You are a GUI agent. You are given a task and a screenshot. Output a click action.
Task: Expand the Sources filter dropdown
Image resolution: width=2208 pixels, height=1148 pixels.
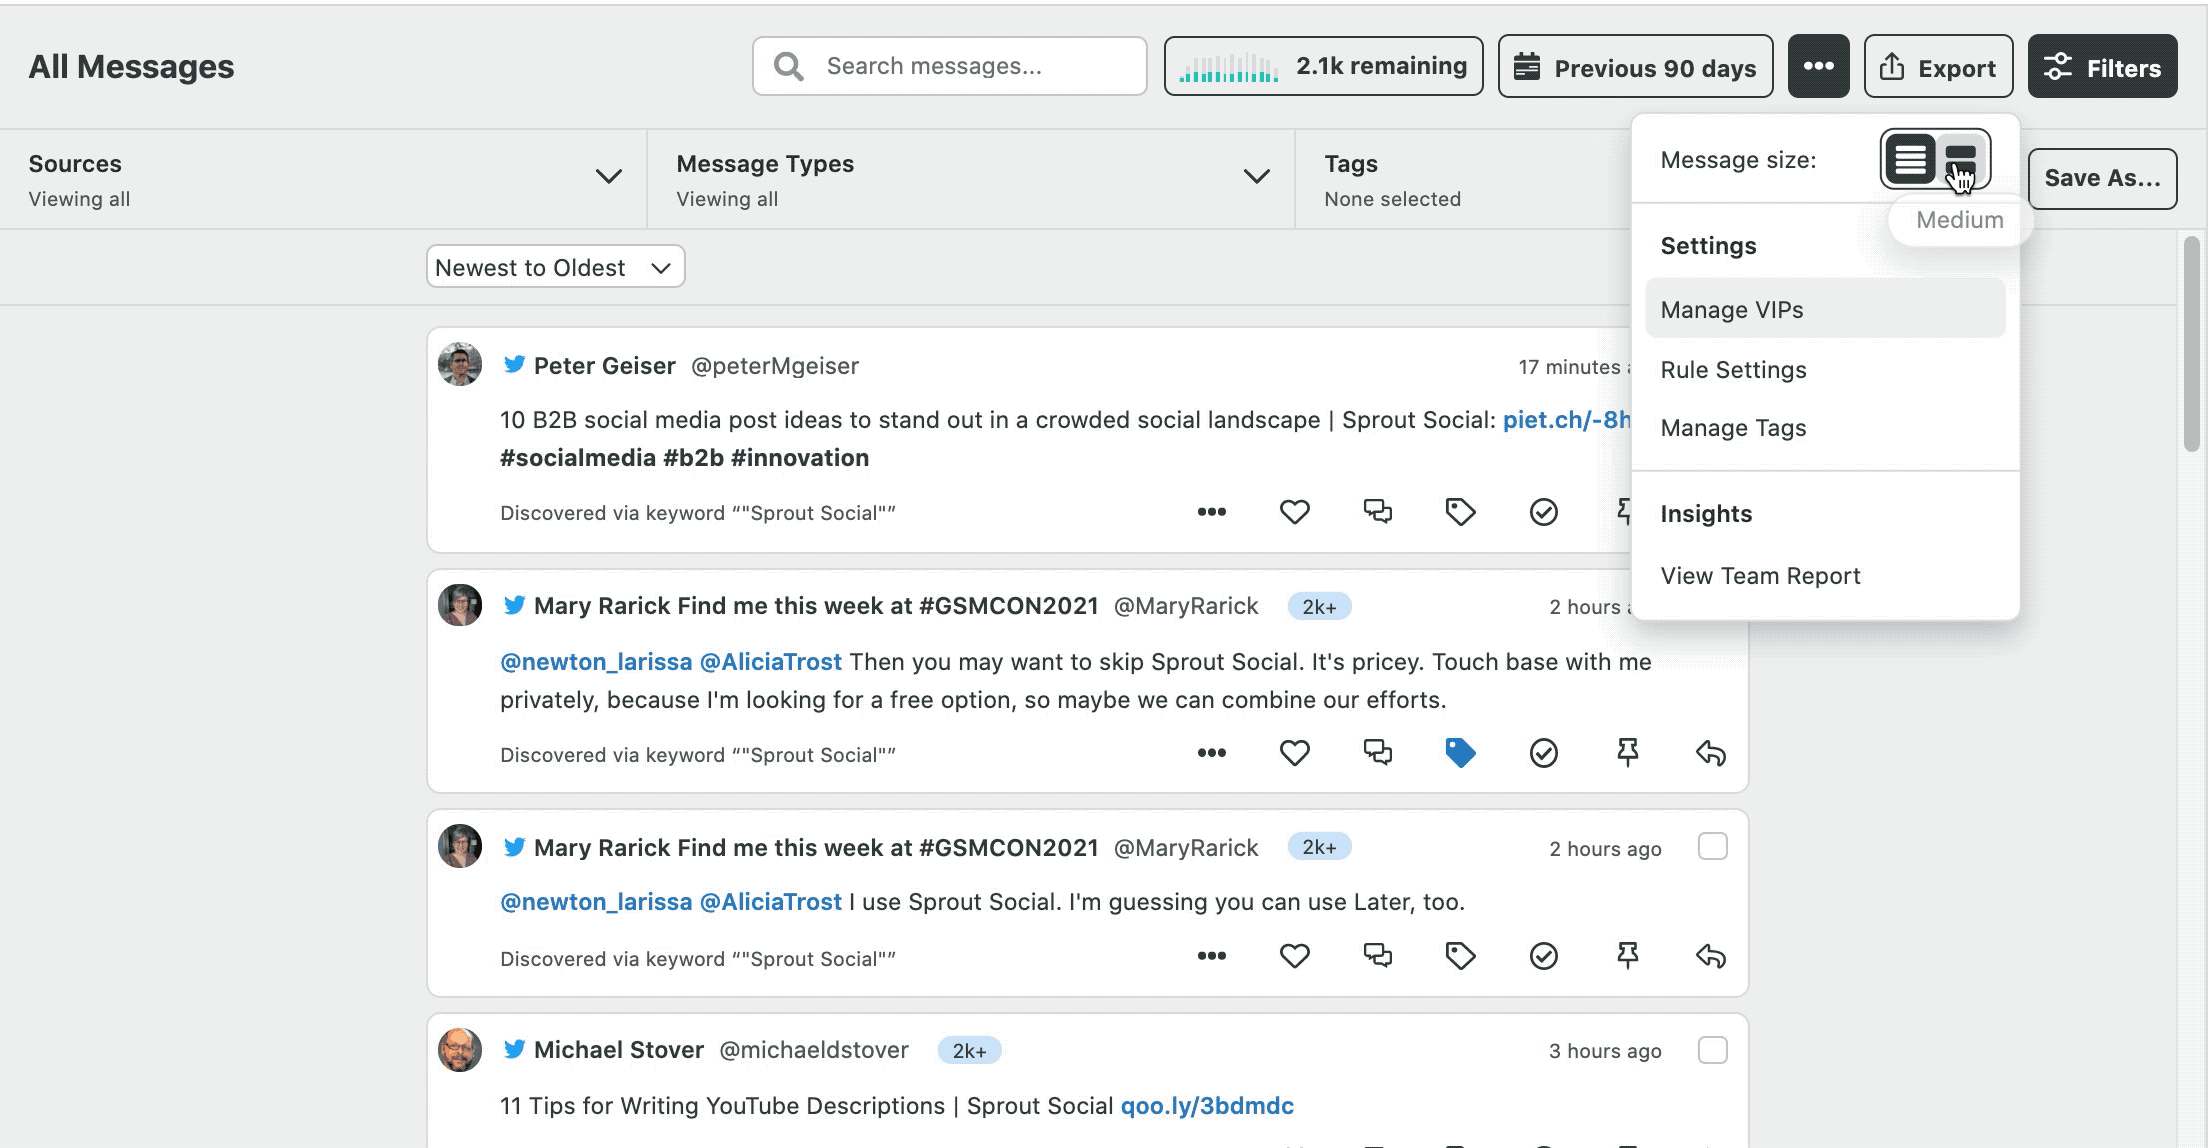[323, 179]
